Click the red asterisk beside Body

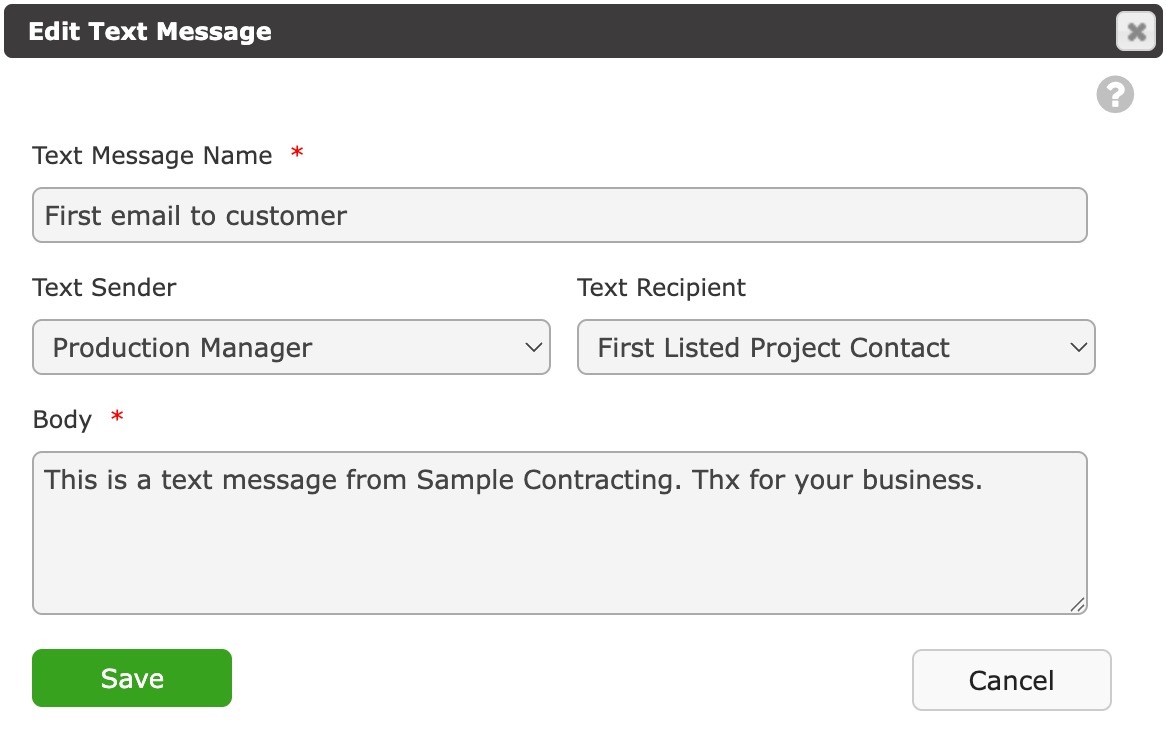(x=117, y=416)
